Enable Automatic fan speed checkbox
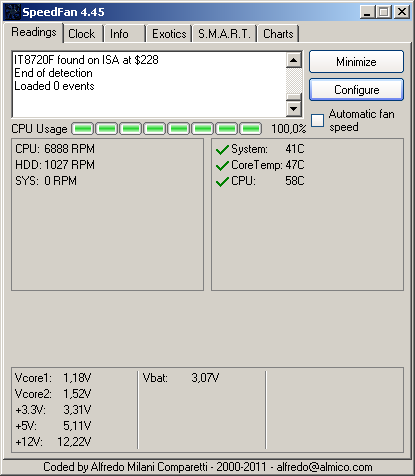 (317, 120)
